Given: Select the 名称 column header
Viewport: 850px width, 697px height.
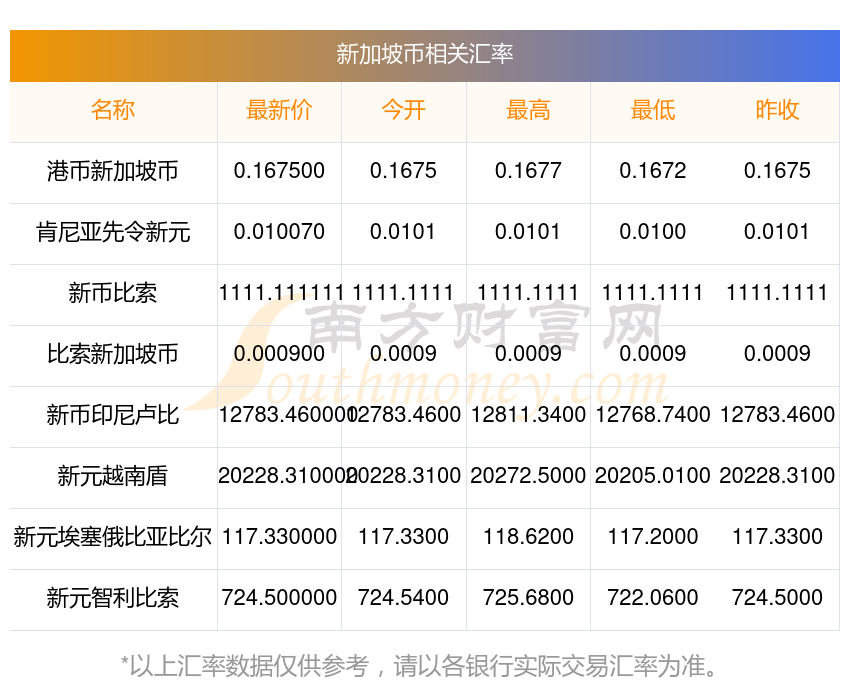Looking at the screenshot, I should 113,110.
